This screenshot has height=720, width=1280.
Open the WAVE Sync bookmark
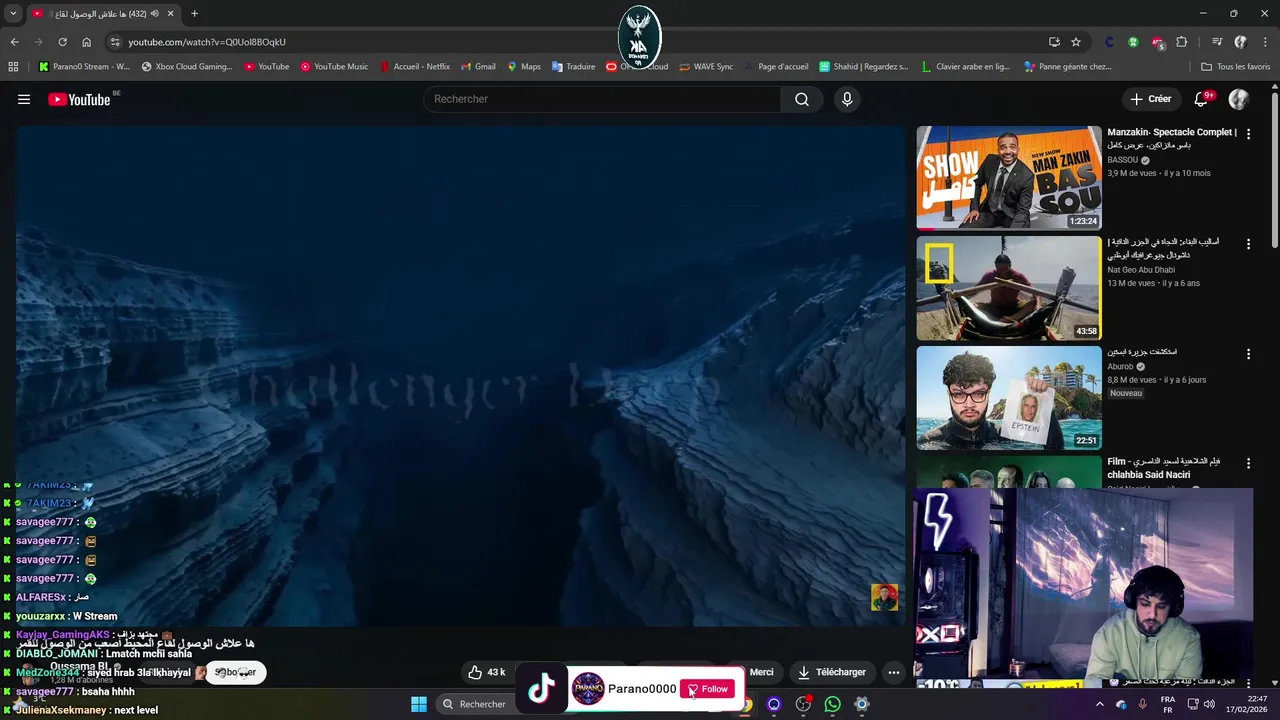(706, 67)
